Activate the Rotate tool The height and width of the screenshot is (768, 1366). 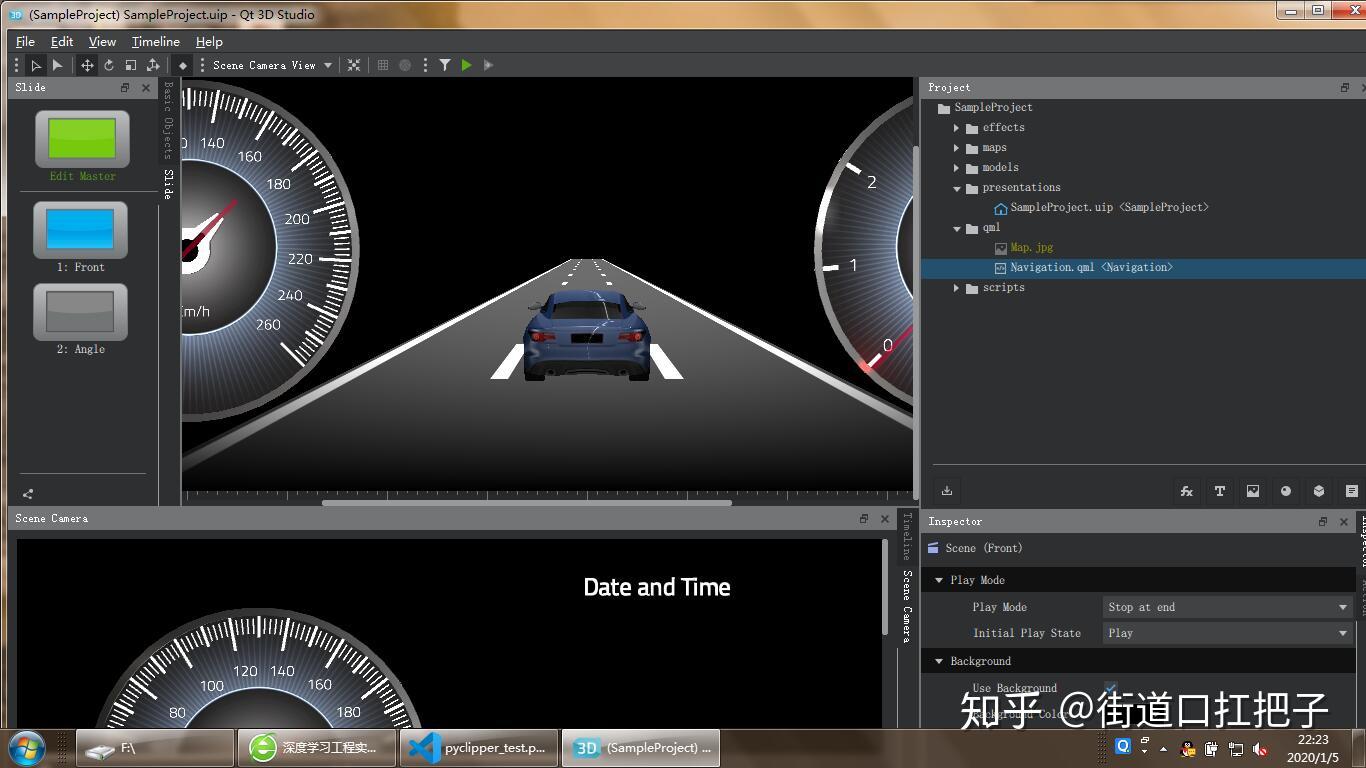[108, 65]
